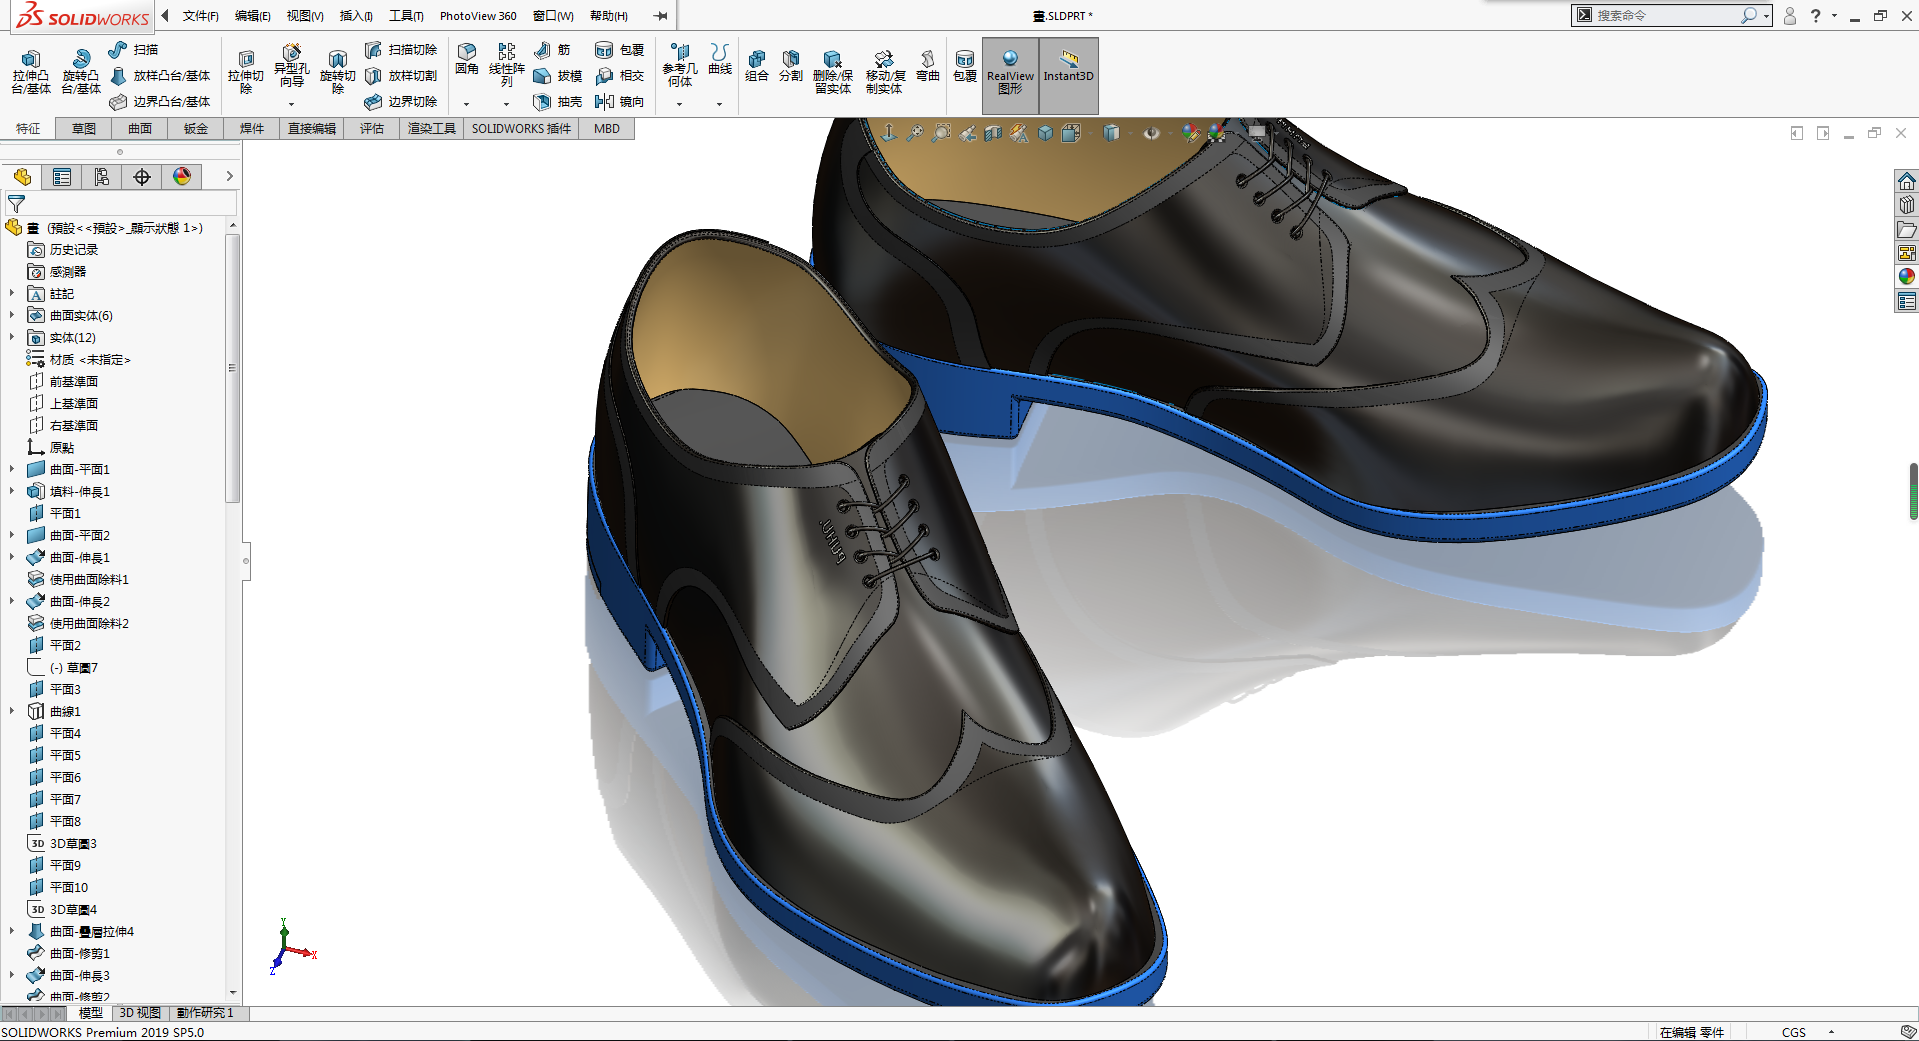The width and height of the screenshot is (1919, 1041).
Task: Select the 圆角 fillet tool
Action: 467,59
